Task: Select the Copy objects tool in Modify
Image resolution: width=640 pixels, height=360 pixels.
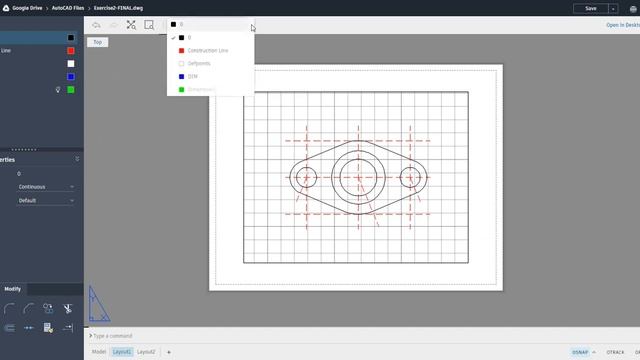Action: point(48,308)
